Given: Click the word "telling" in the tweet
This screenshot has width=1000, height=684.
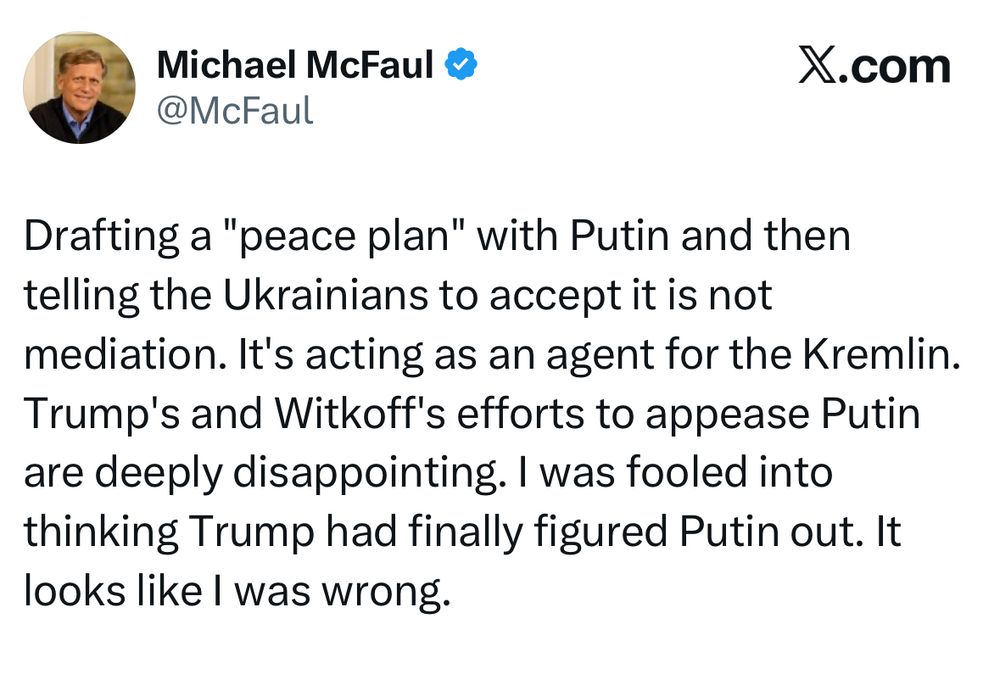Looking at the screenshot, I should (x=78, y=296).
